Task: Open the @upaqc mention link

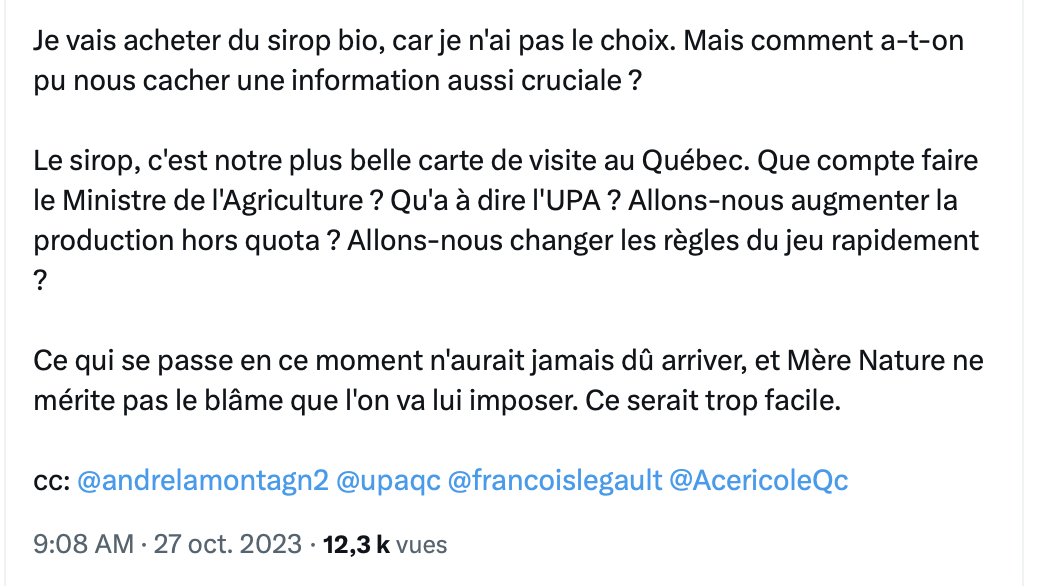Action: click(x=388, y=482)
